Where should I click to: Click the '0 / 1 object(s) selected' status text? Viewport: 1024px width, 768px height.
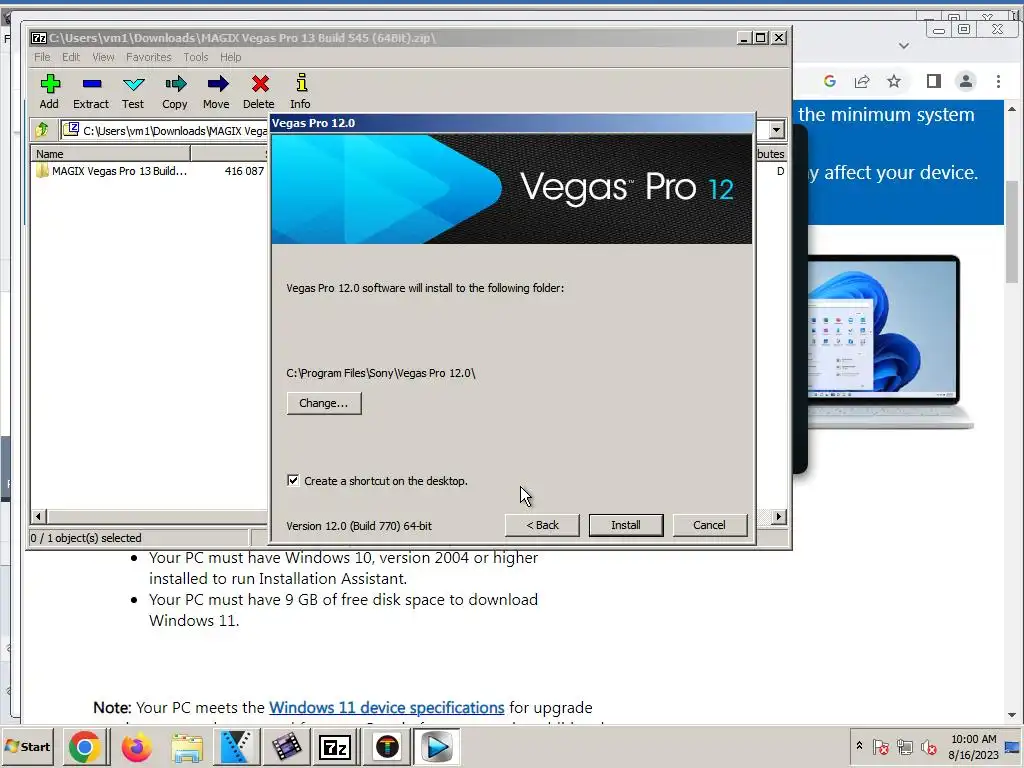coord(86,537)
